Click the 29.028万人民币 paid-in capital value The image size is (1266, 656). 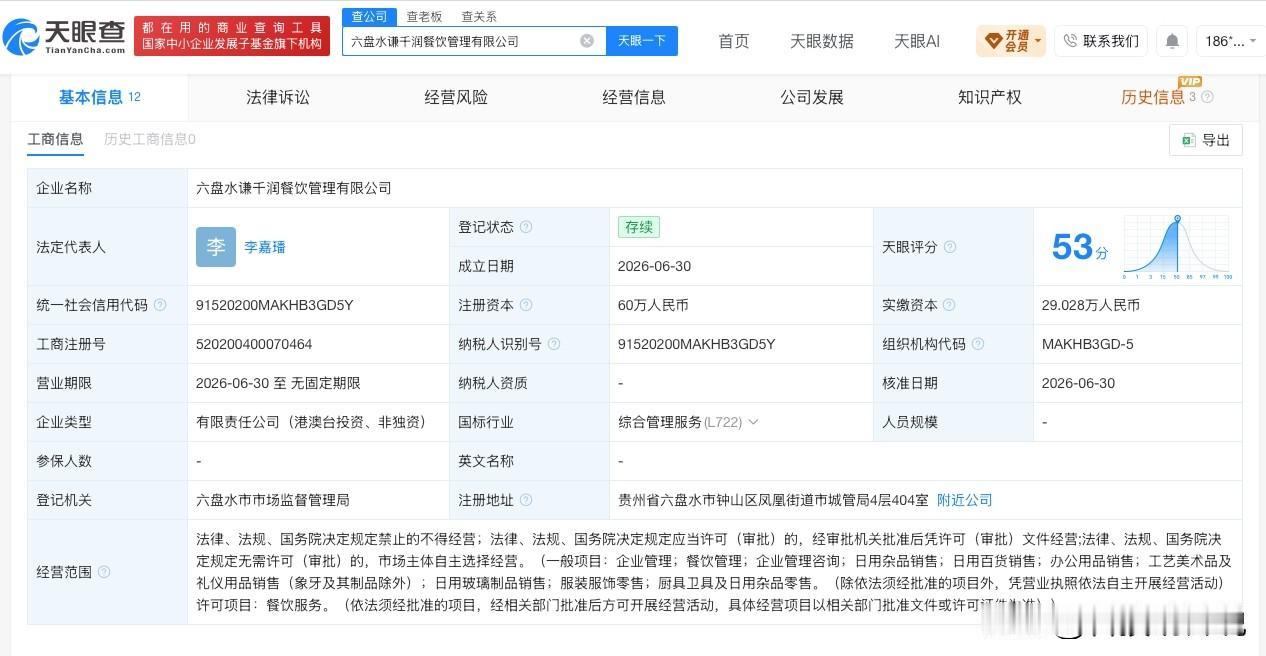click(x=1091, y=305)
